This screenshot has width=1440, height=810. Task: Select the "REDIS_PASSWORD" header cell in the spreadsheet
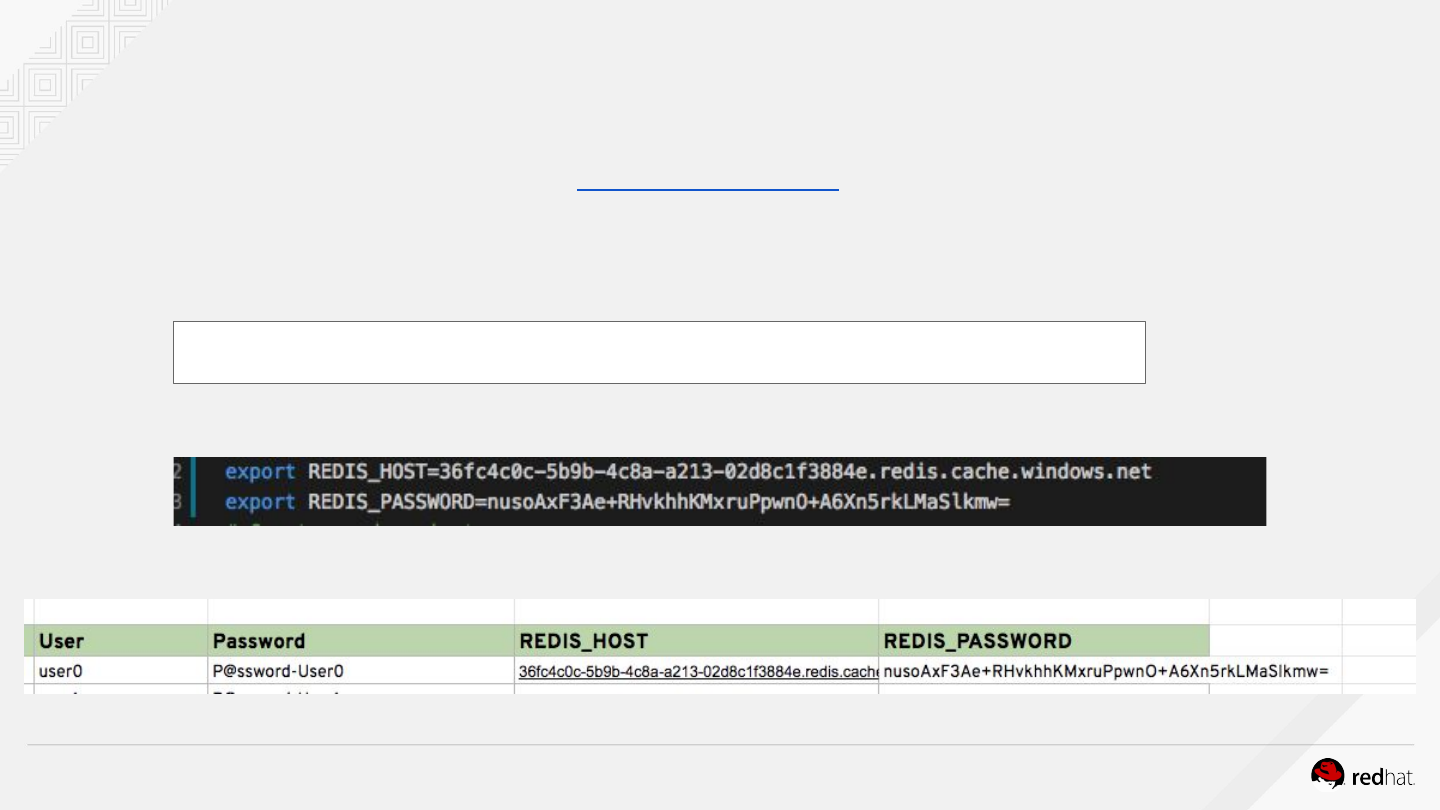click(x=1044, y=641)
